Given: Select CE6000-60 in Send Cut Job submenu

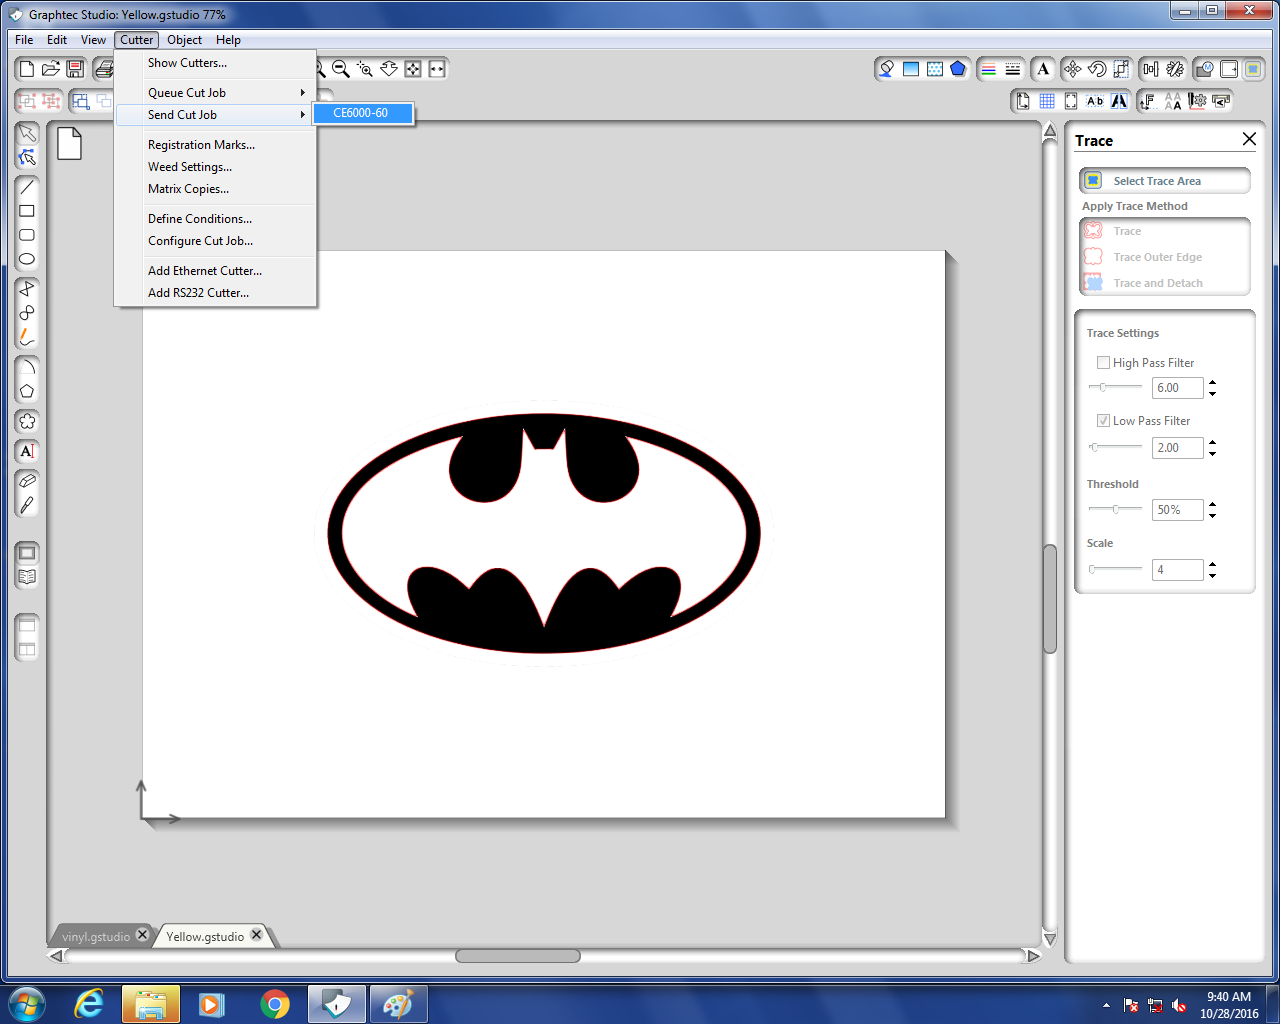Looking at the screenshot, I should (363, 113).
